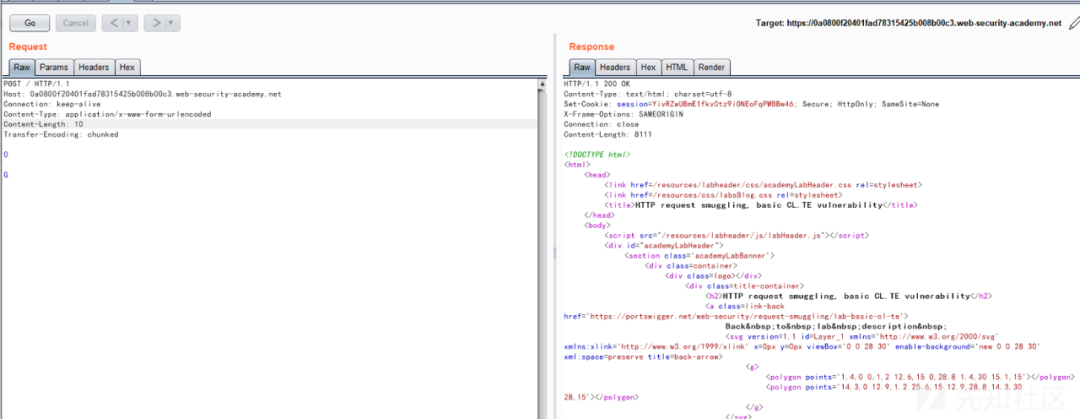
Task: Open the Render tab in Response pane
Action: point(712,67)
